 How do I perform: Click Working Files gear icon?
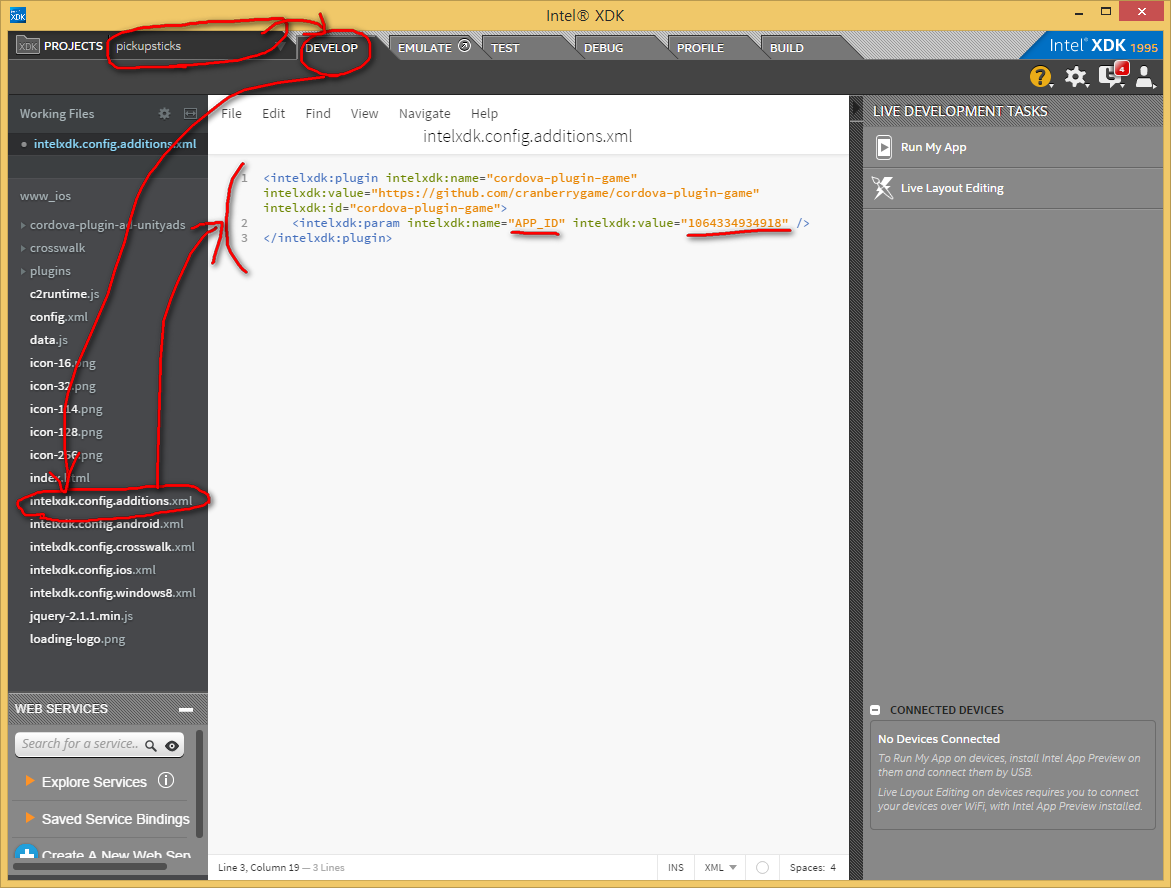(164, 114)
